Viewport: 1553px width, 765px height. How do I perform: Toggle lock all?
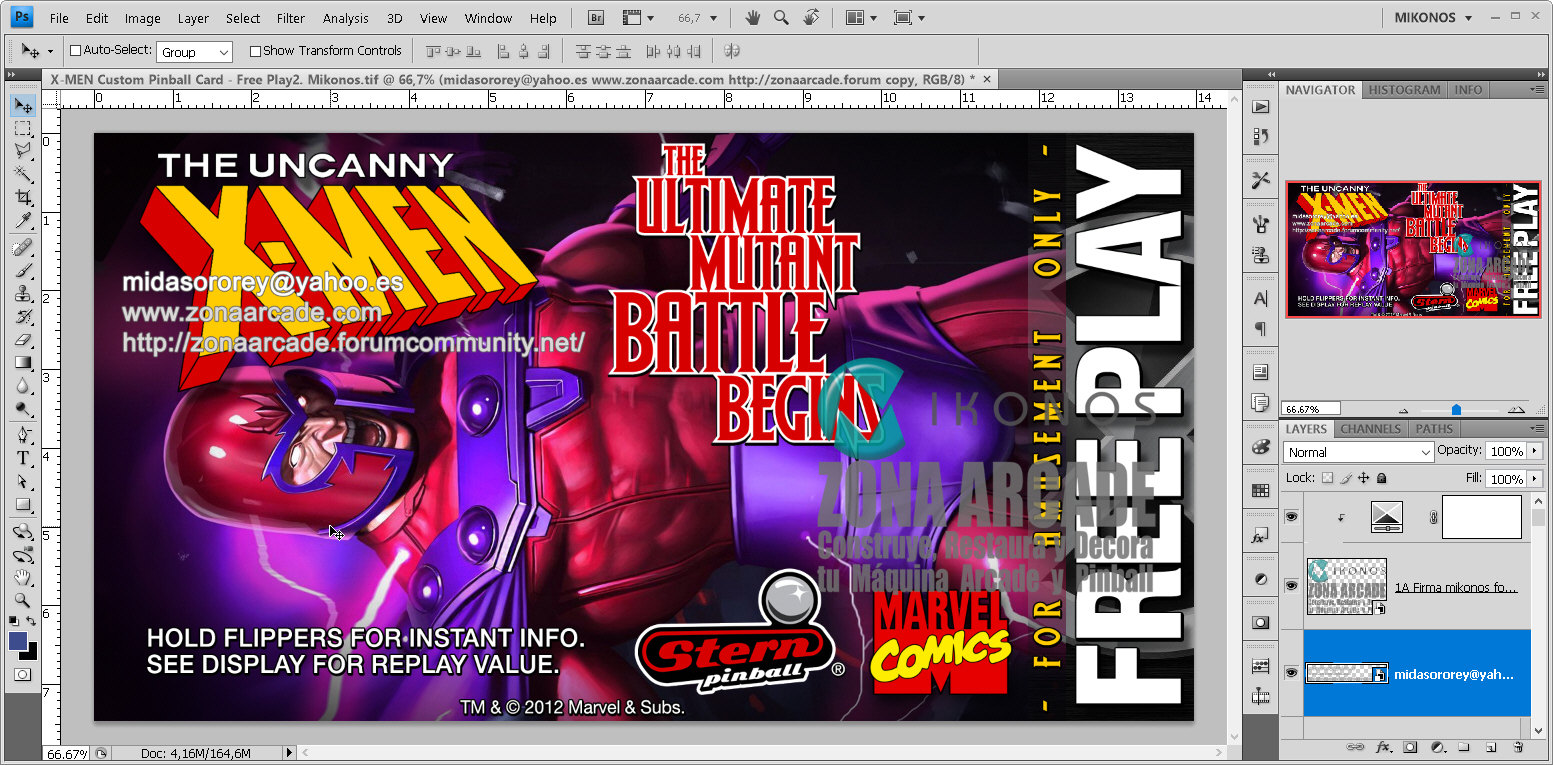point(1381,478)
